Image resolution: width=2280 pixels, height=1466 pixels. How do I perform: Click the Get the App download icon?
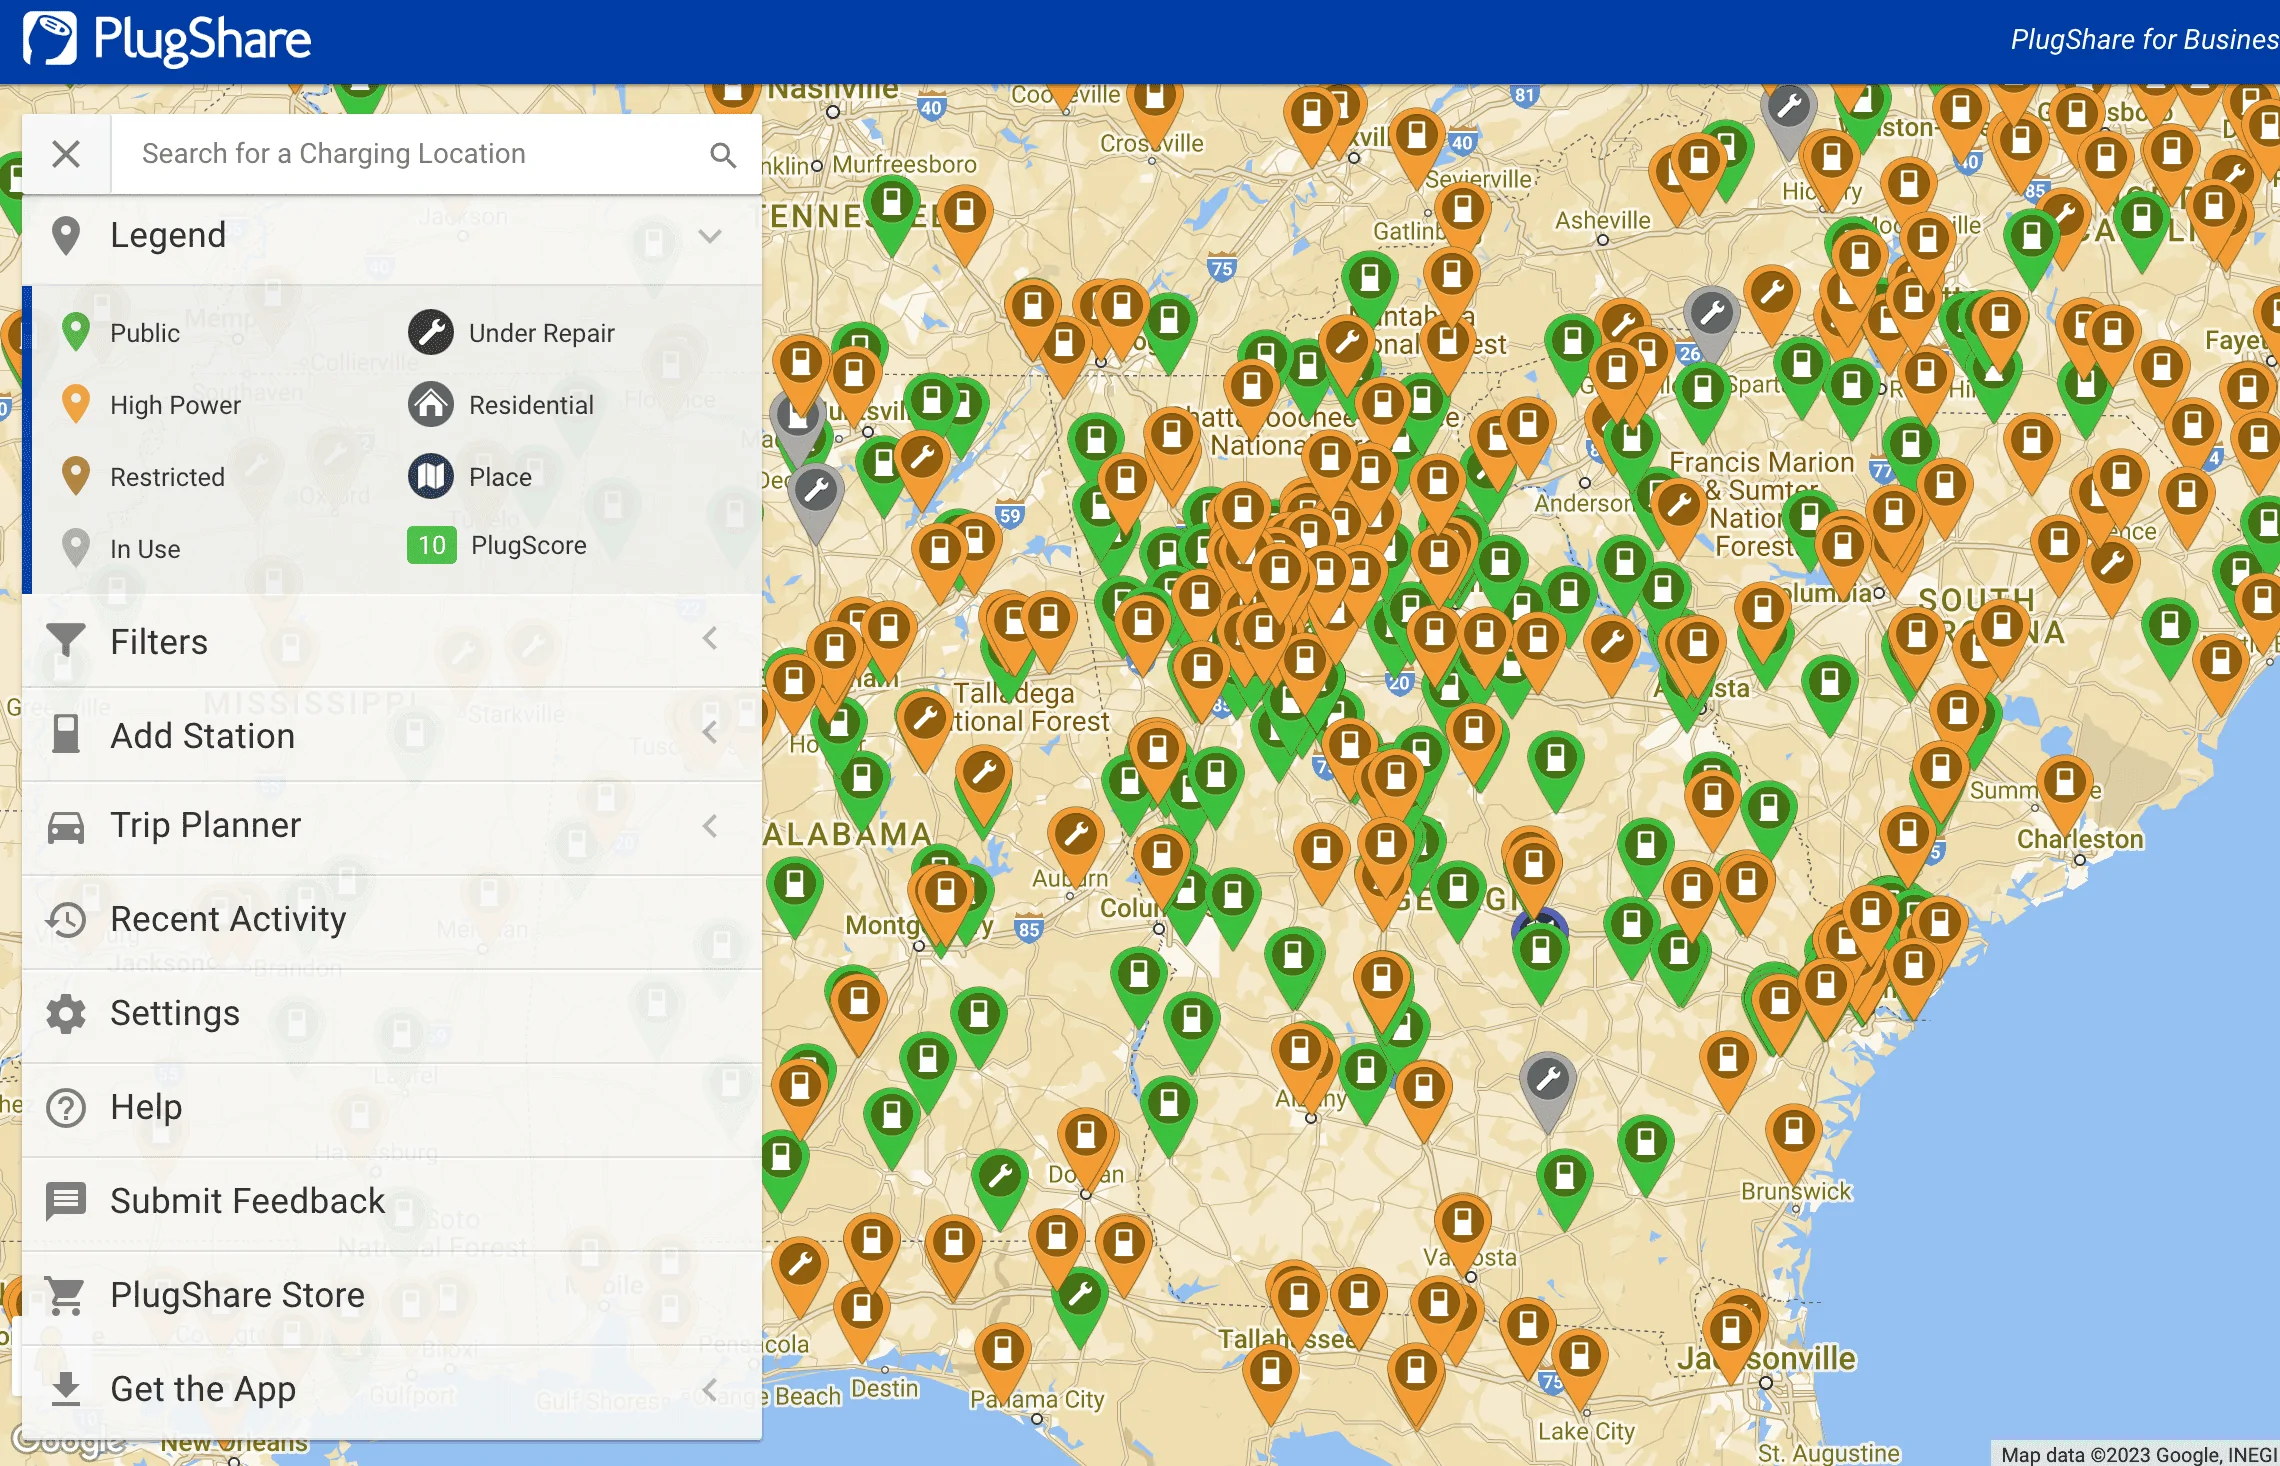point(66,1388)
